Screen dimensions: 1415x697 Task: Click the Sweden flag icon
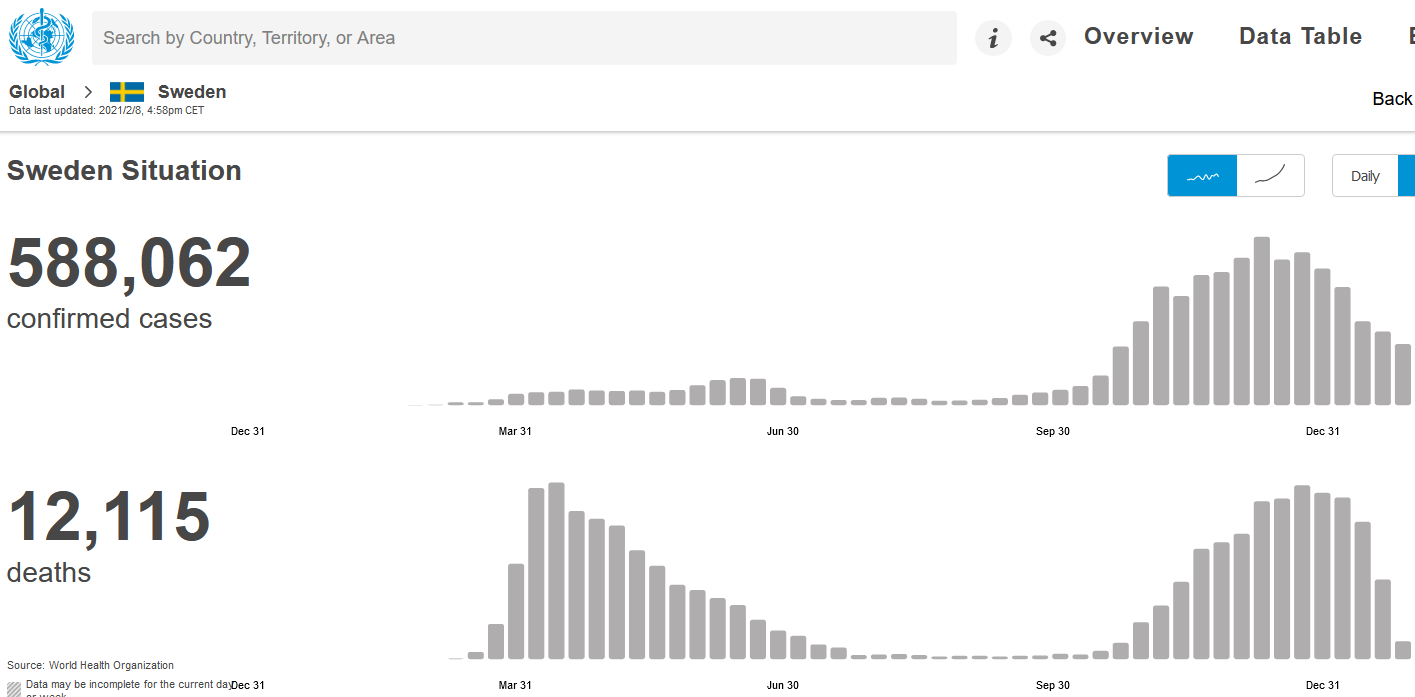coord(127,92)
